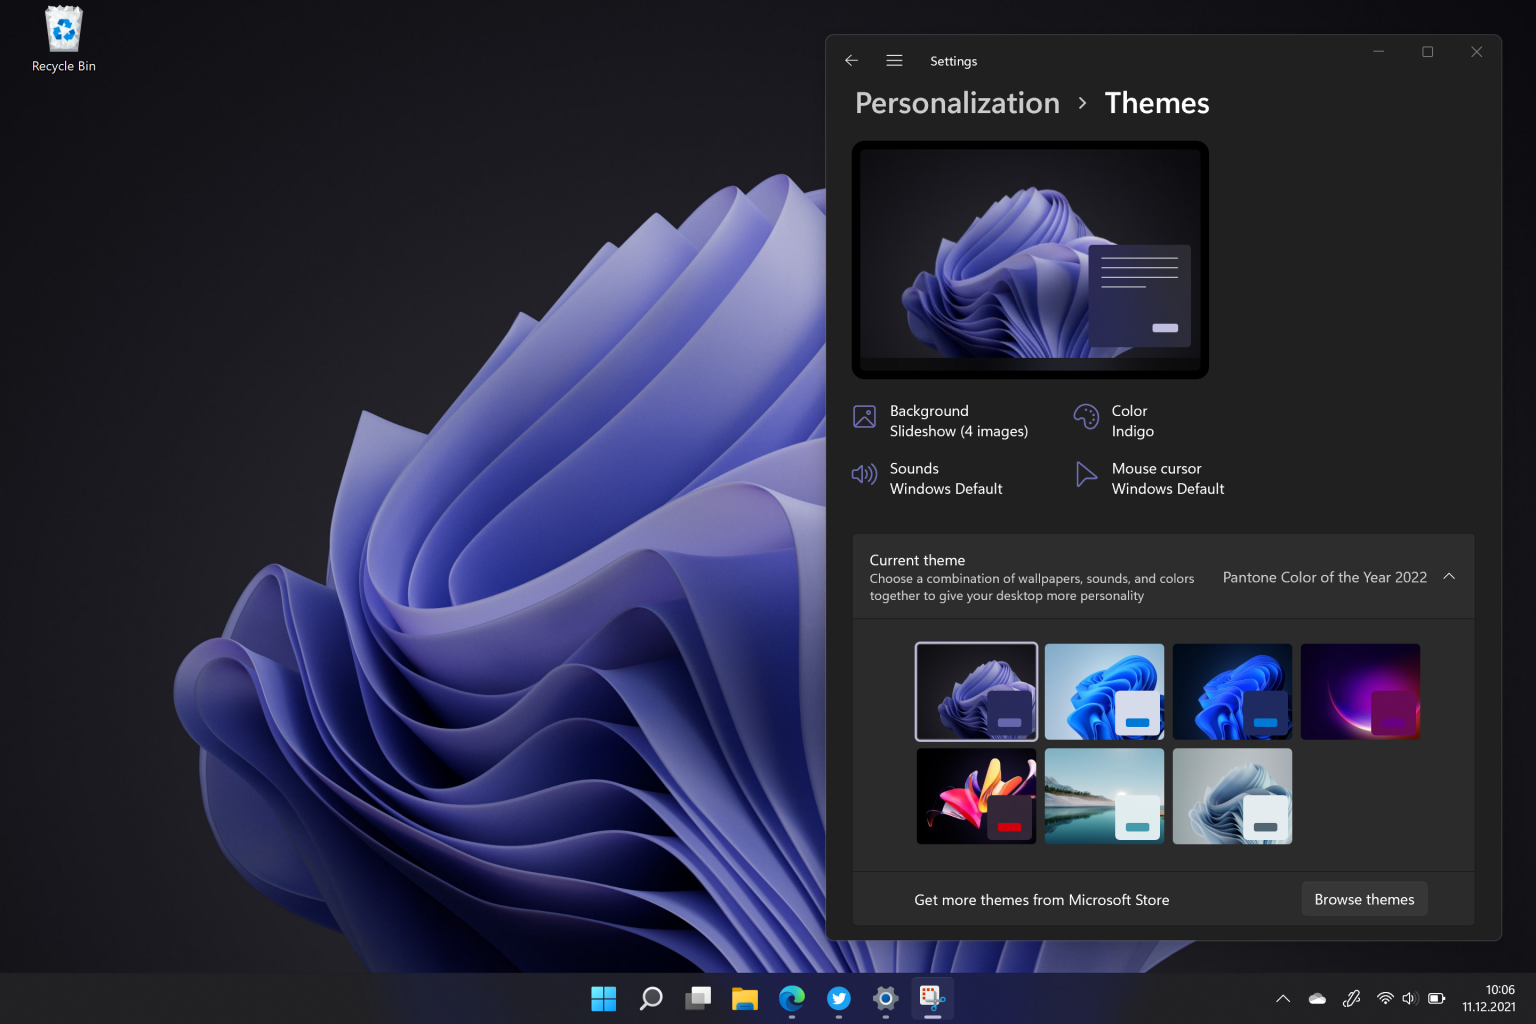Adjust volume from the system tray

[1409, 998]
